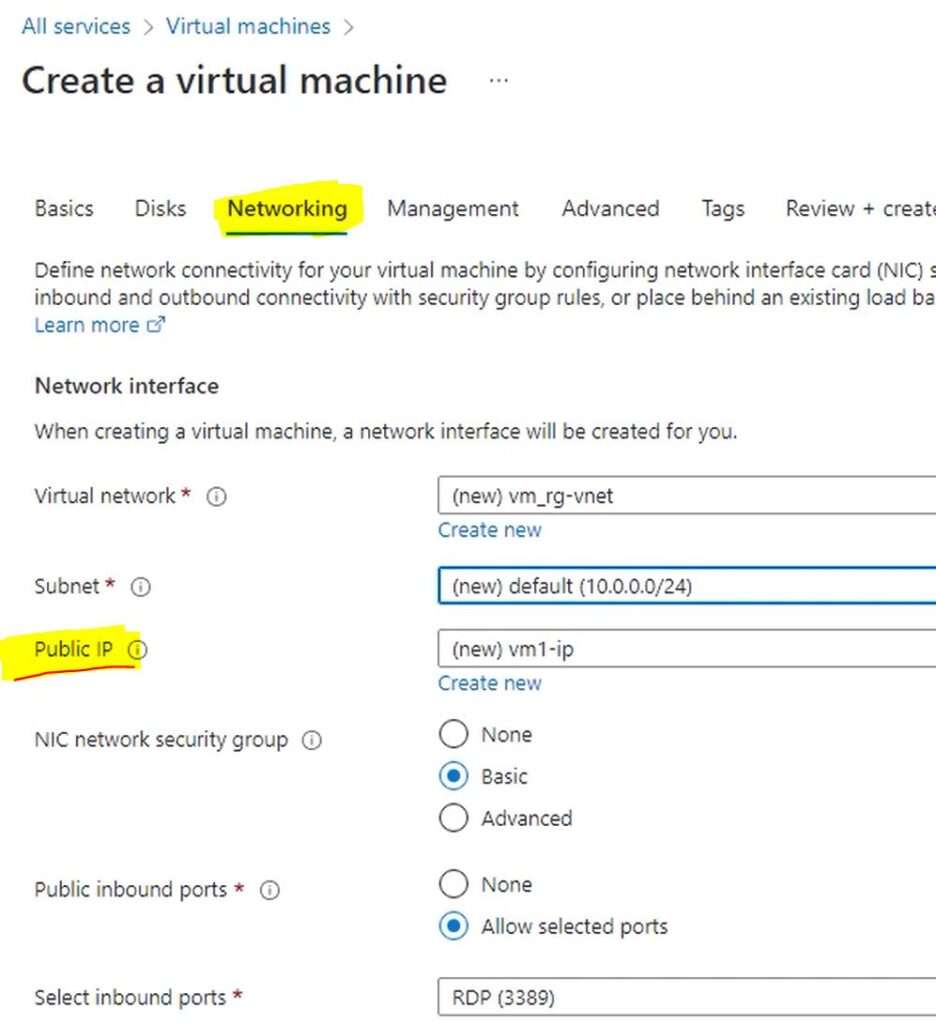Navigate to Virtual machines via breadcrumb
This screenshot has height=1024, width=936.
tap(248, 26)
